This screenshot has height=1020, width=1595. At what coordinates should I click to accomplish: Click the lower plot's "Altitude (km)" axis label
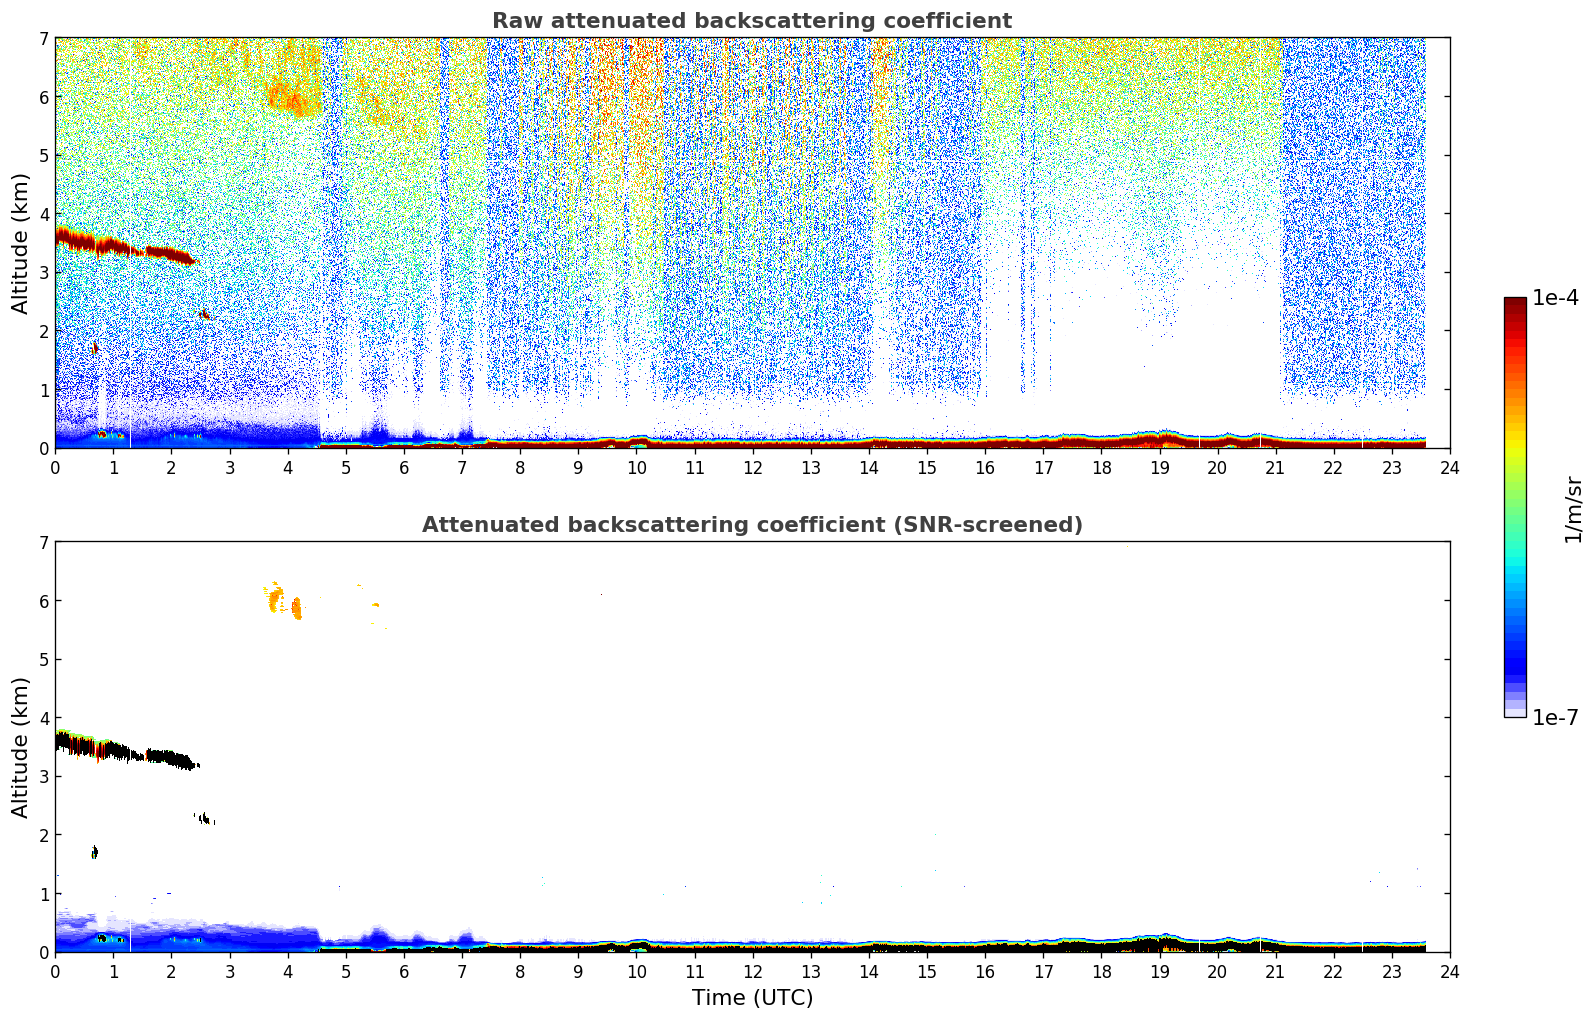tap(21, 747)
